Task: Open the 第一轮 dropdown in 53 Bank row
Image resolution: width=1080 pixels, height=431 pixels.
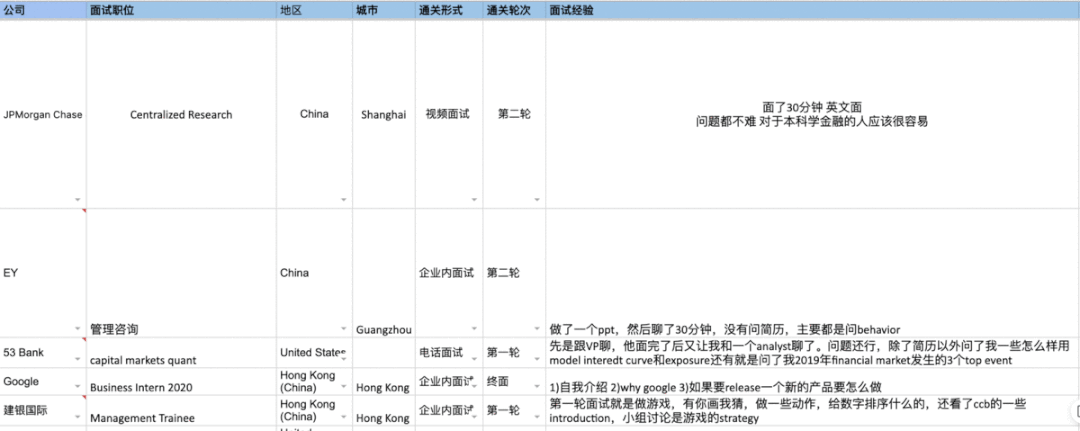Action: (x=537, y=359)
